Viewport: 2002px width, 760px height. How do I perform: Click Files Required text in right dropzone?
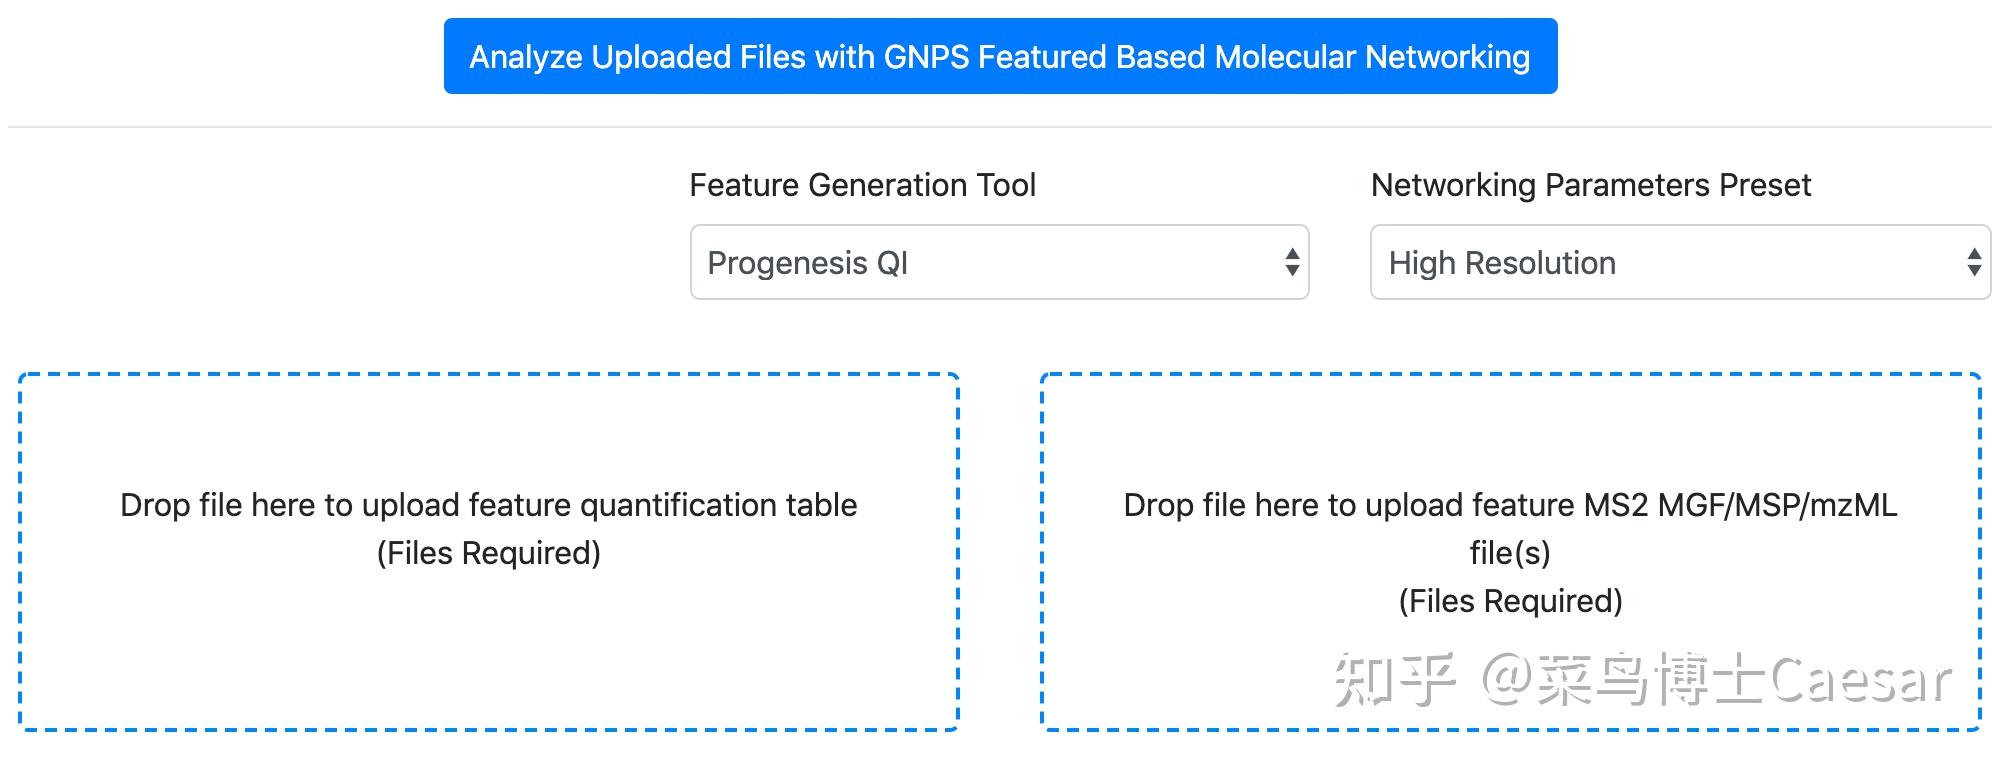pos(1513,600)
